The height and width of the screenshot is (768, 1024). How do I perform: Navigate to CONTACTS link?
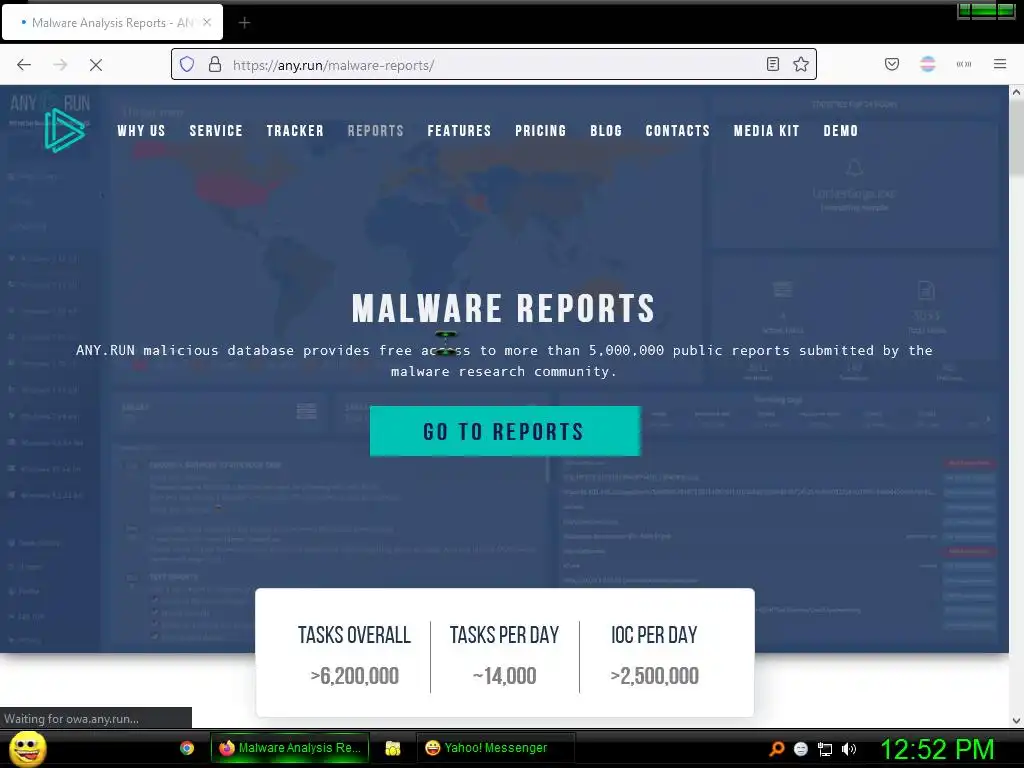[678, 131]
